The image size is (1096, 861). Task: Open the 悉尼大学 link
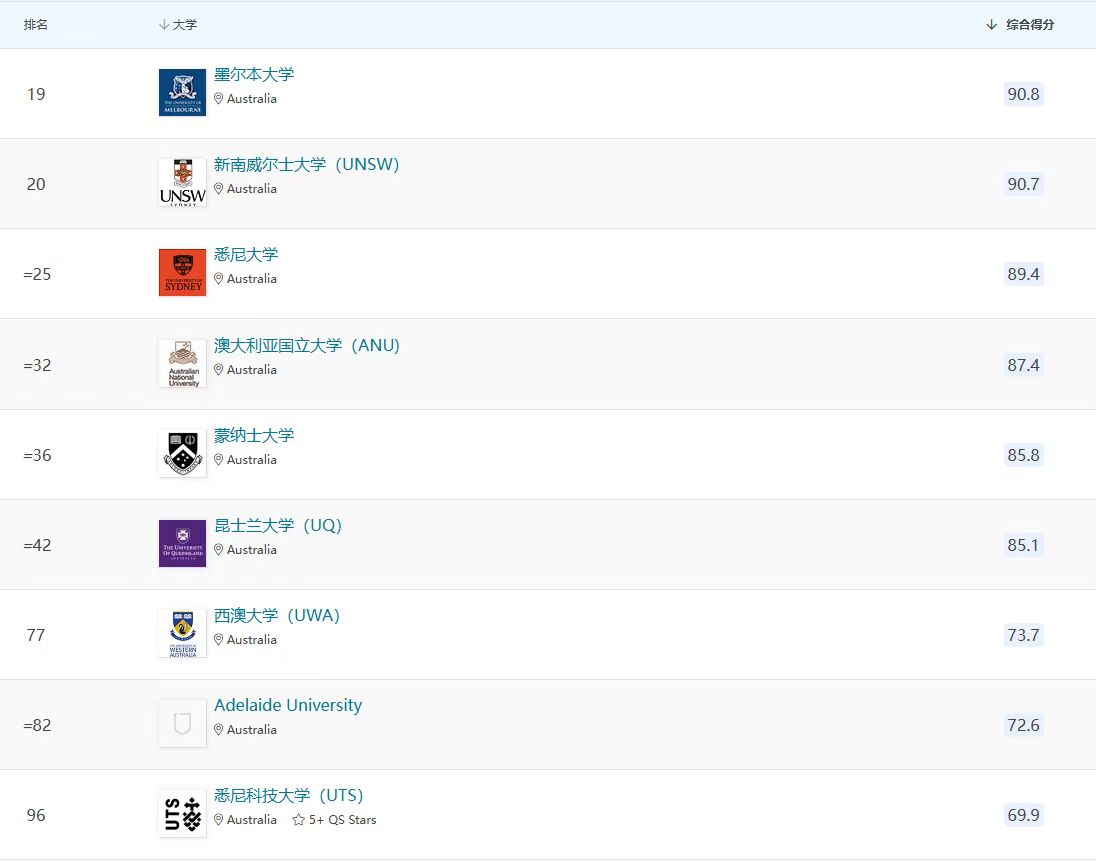click(246, 255)
